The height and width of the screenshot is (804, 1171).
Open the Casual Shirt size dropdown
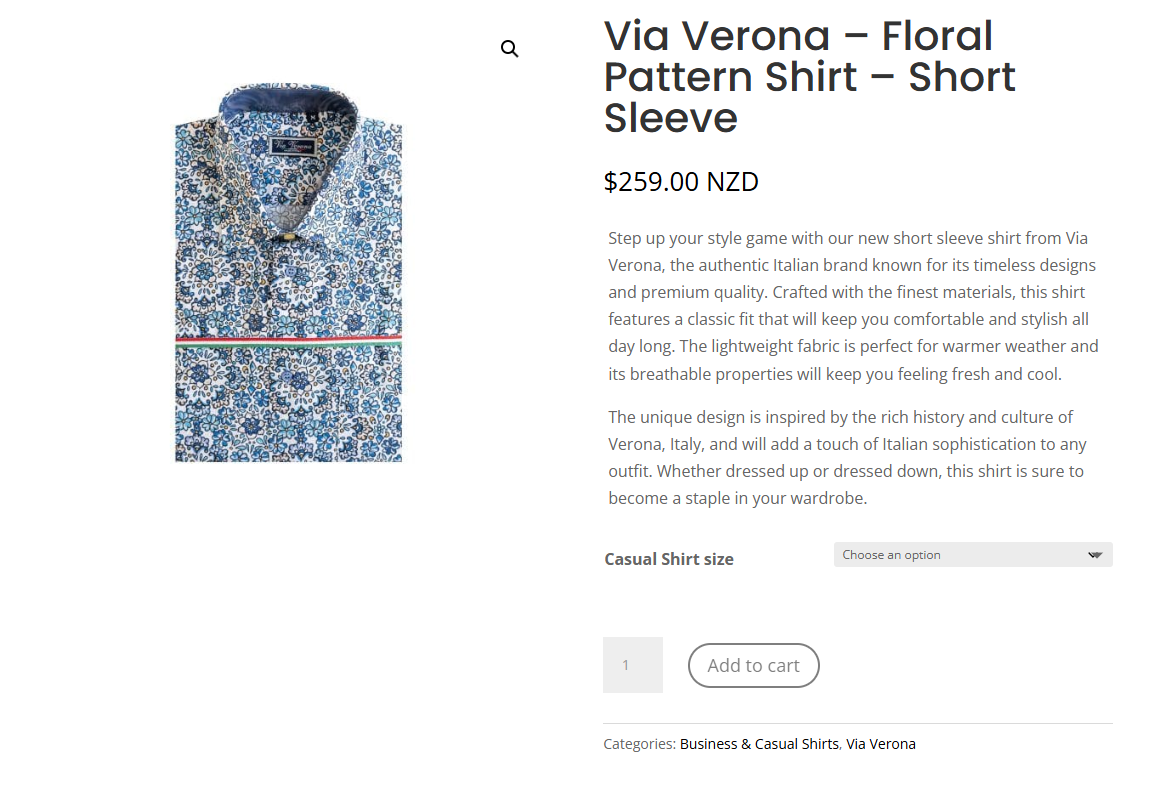tap(972, 555)
